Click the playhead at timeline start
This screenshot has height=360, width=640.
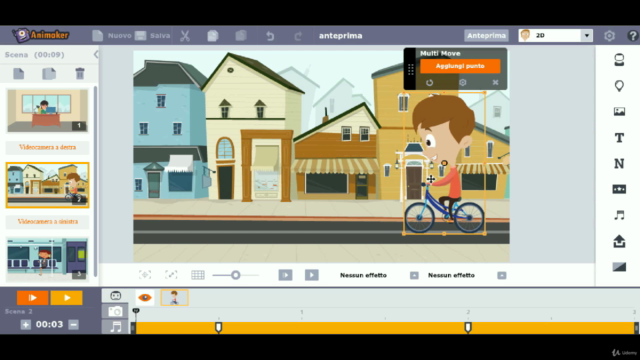[x=136, y=311]
